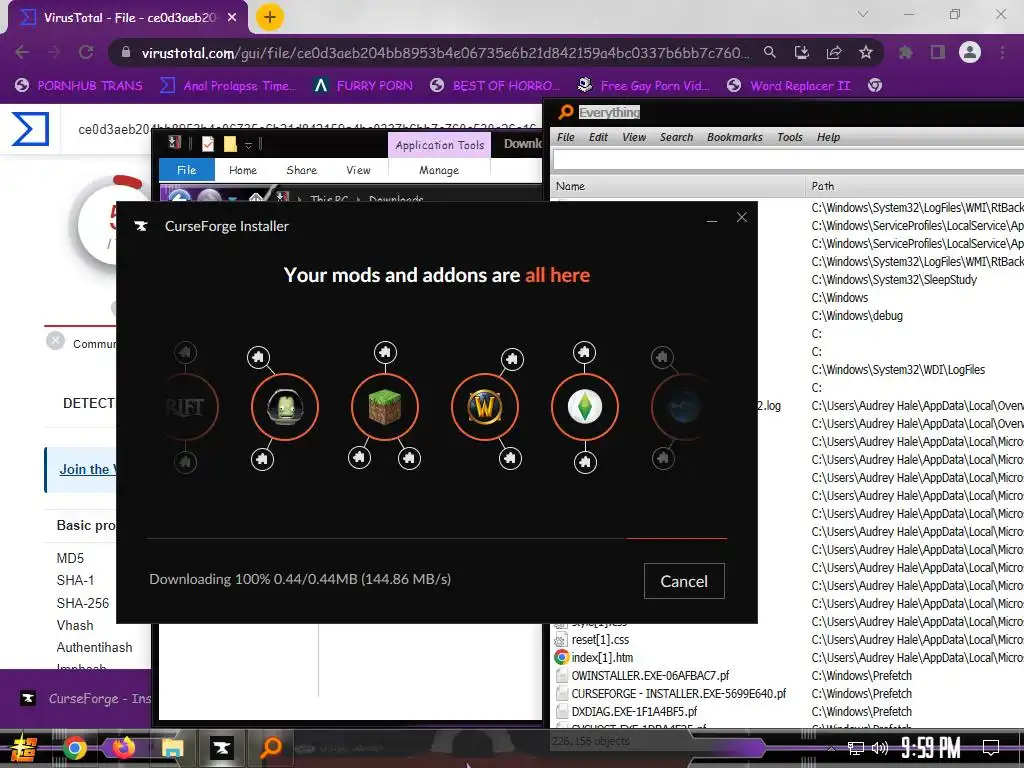
Task: Open the tab search chevron in Chrome
Action: tap(863, 14)
